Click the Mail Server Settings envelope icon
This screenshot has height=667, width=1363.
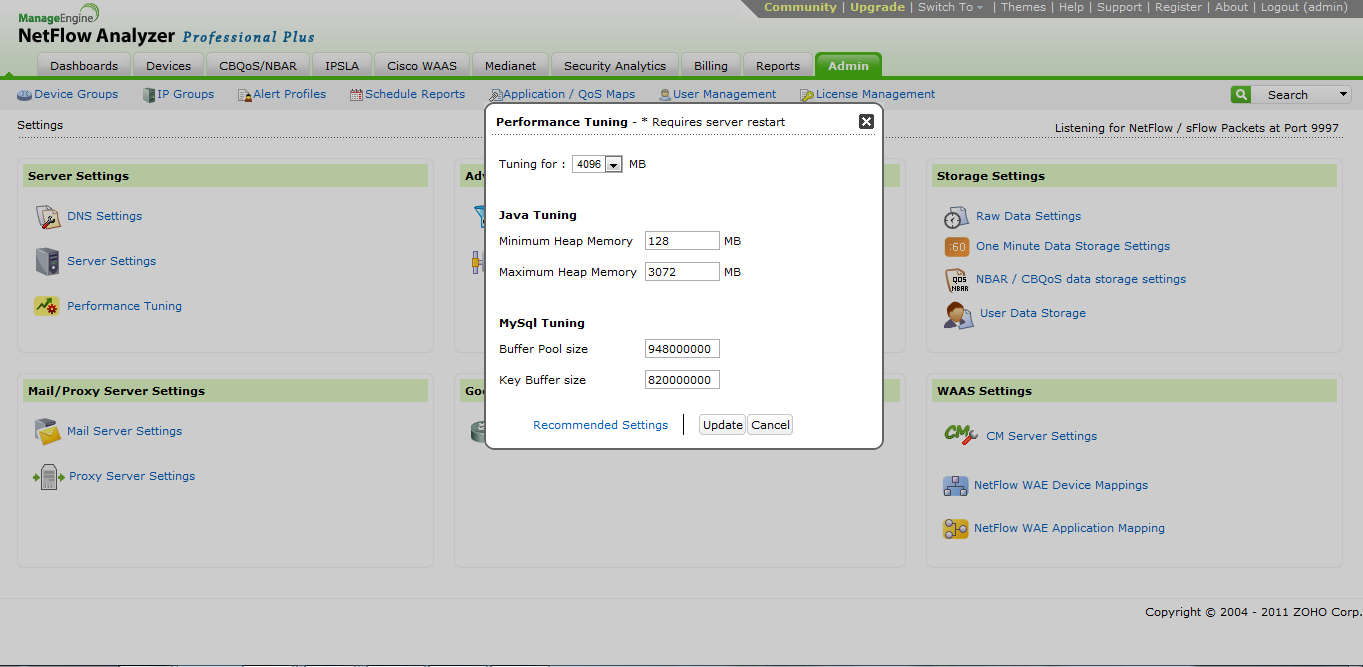(47, 431)
